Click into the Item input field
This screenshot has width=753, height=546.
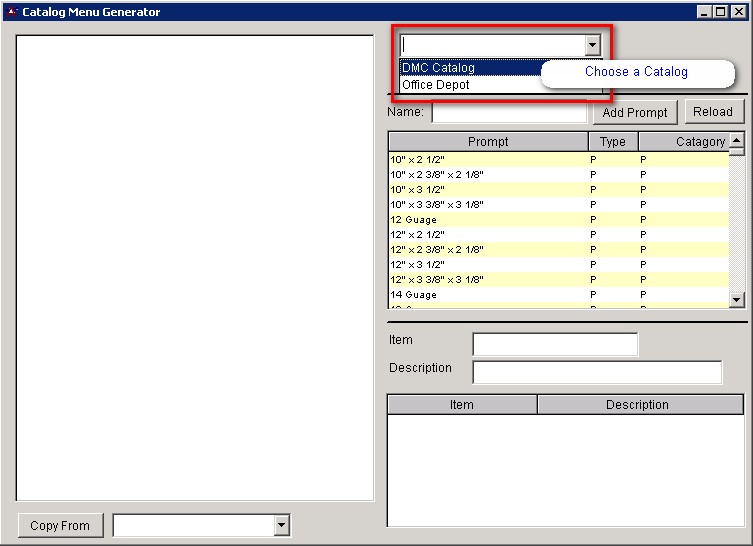coord(554,344)
